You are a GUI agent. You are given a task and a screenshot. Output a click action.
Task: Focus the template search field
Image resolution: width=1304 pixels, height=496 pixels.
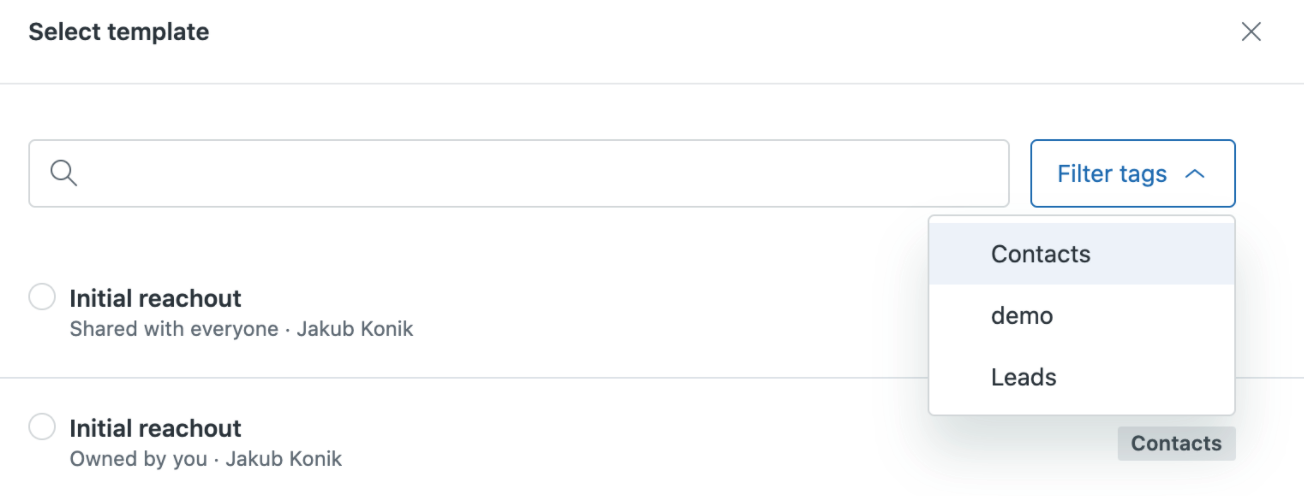click(x=518, y=173)
